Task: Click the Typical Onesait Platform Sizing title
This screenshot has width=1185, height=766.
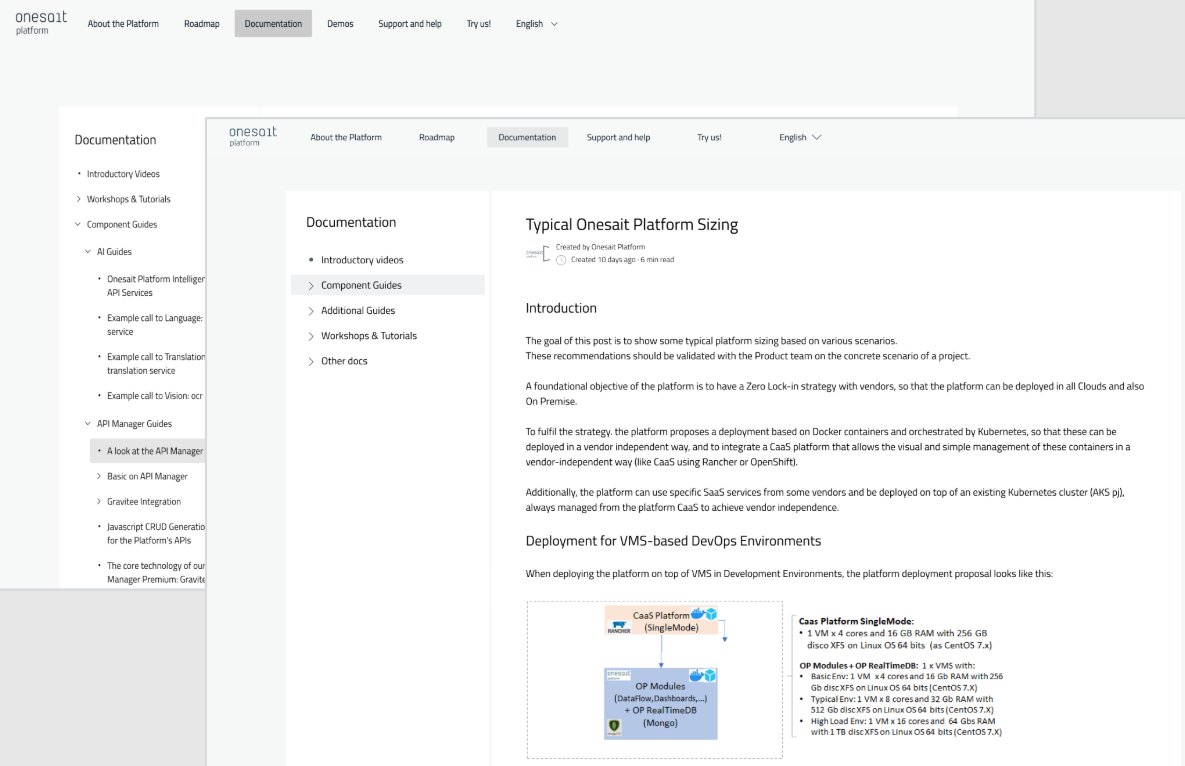Action: click(x=632, y=224)
